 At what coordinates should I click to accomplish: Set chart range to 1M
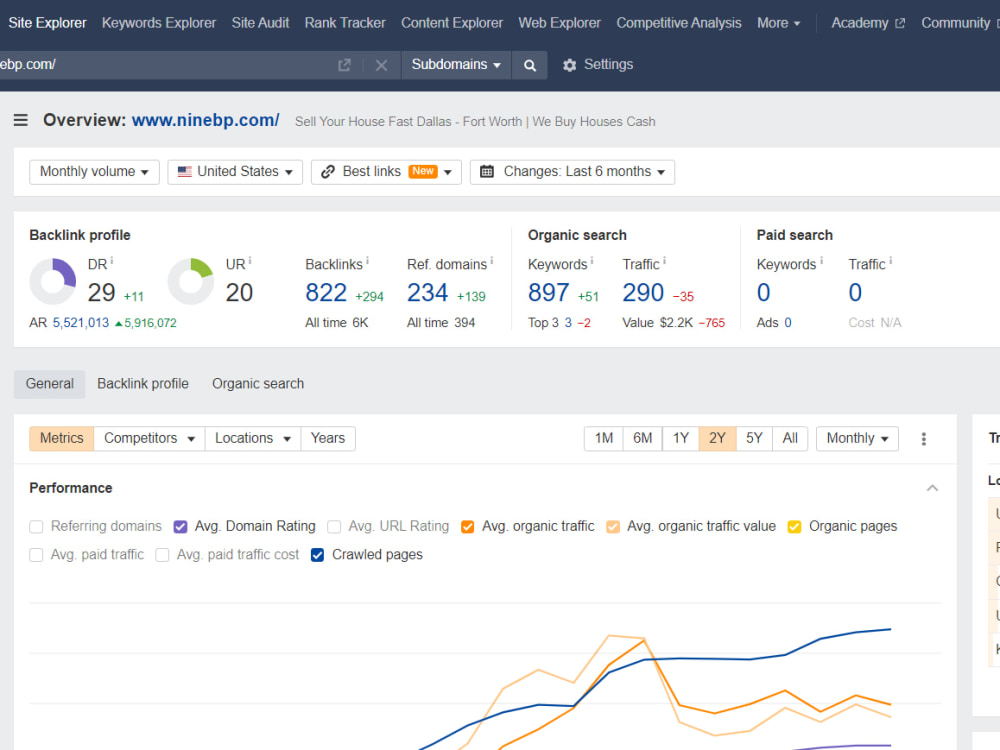coord(604,439)
